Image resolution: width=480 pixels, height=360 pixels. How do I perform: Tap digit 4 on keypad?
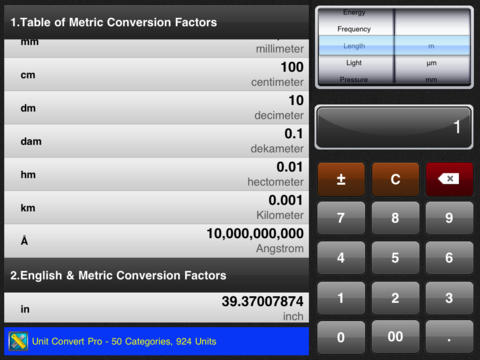click(341, 258)
